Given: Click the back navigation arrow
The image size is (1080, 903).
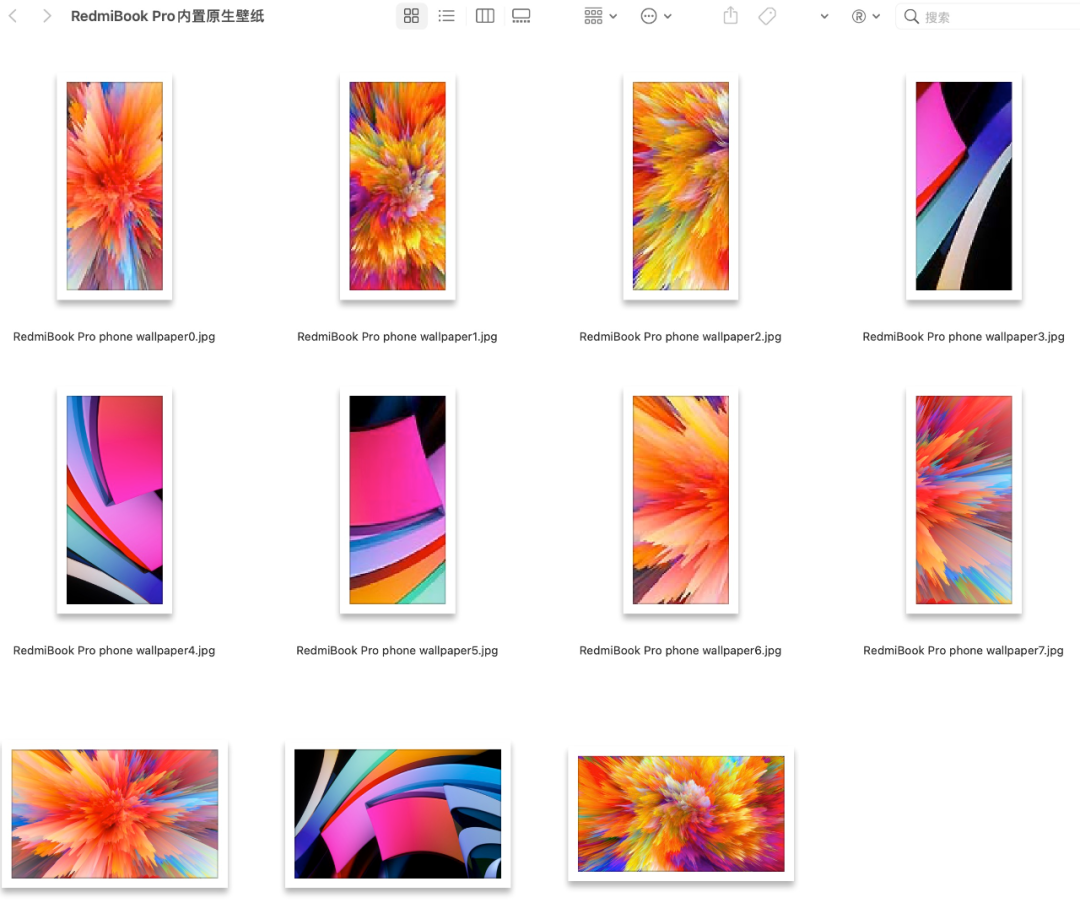Looking at the screenshot, I should (12, 15).
